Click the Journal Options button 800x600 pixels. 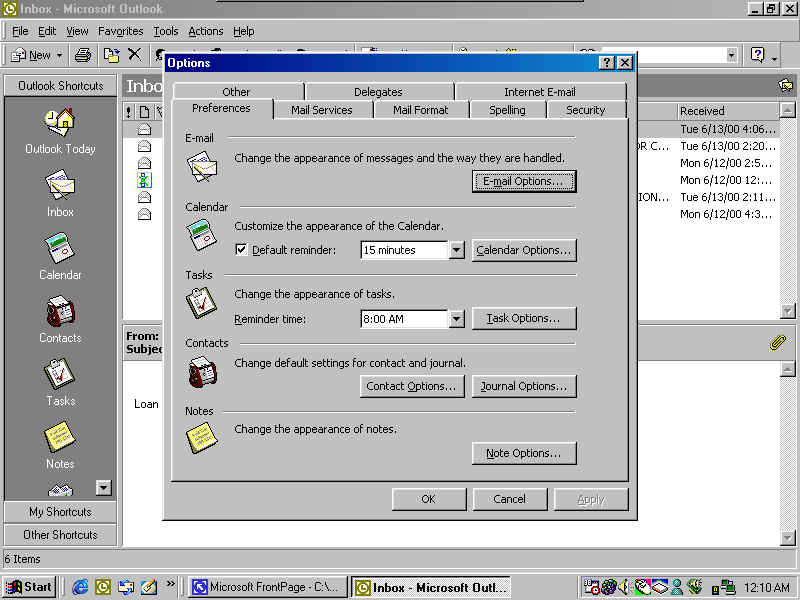pyautogui.click(x=524, y=386)
